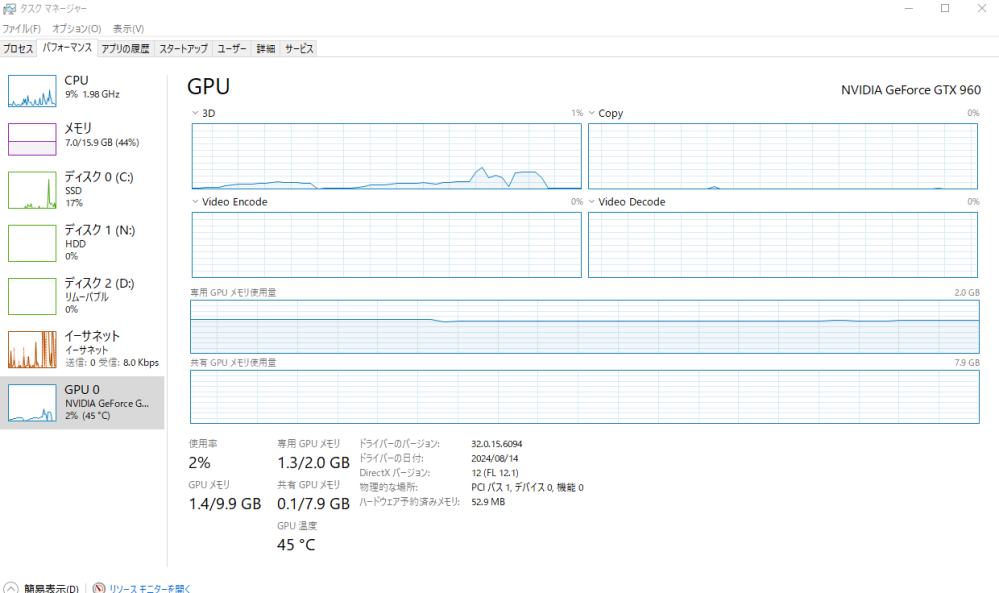
Task: Minimize the Task Manager window
Action: [909, 8]
